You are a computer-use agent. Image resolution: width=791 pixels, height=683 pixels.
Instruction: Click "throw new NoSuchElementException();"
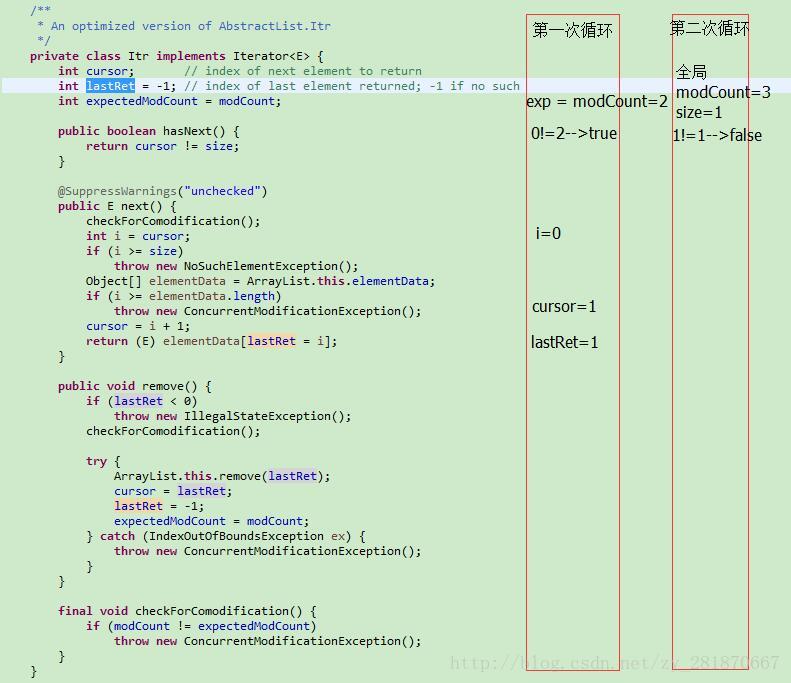click(x=236, y=266)
